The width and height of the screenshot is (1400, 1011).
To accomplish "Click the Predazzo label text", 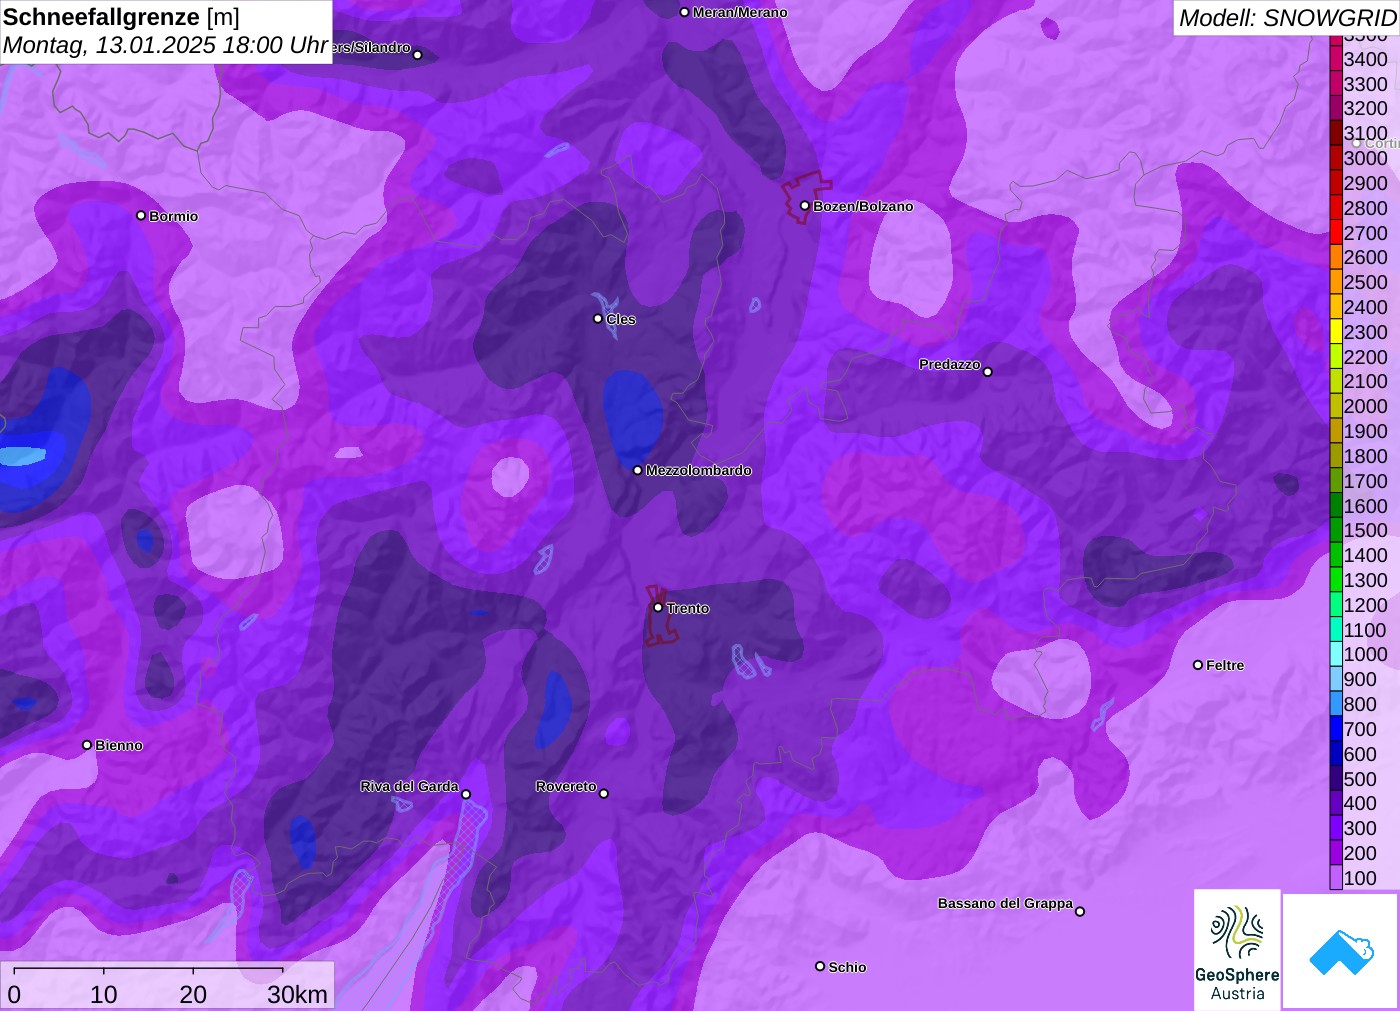I will (x=950, y=364).
